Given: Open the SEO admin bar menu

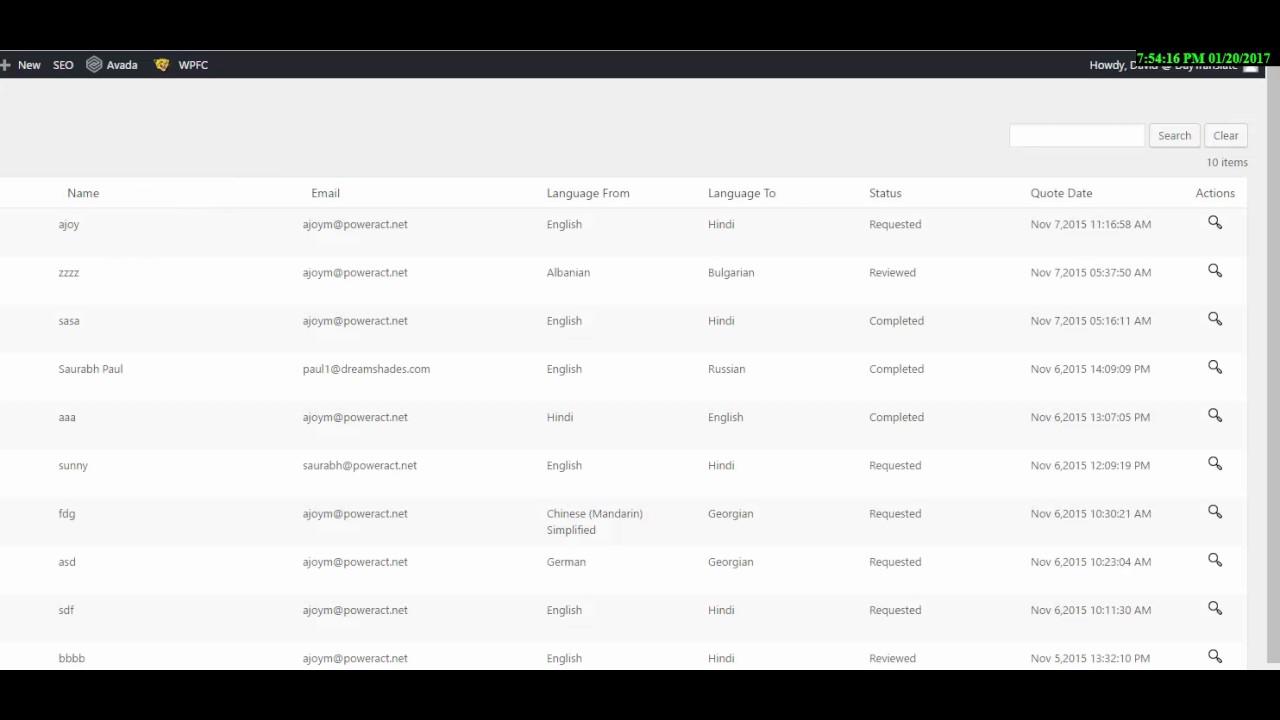Looking at the screenshot, I should (x=63, y=65).
